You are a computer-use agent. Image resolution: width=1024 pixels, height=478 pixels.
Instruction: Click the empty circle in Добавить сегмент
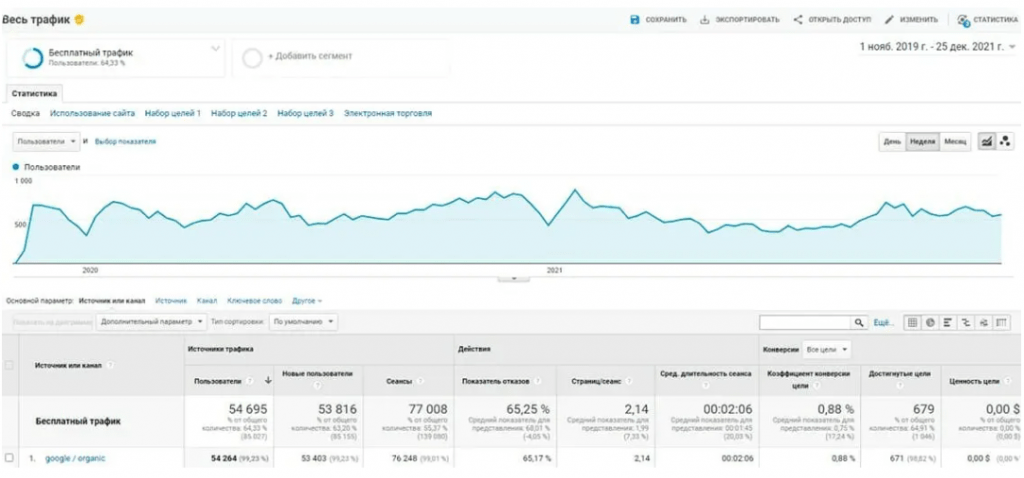251,58
